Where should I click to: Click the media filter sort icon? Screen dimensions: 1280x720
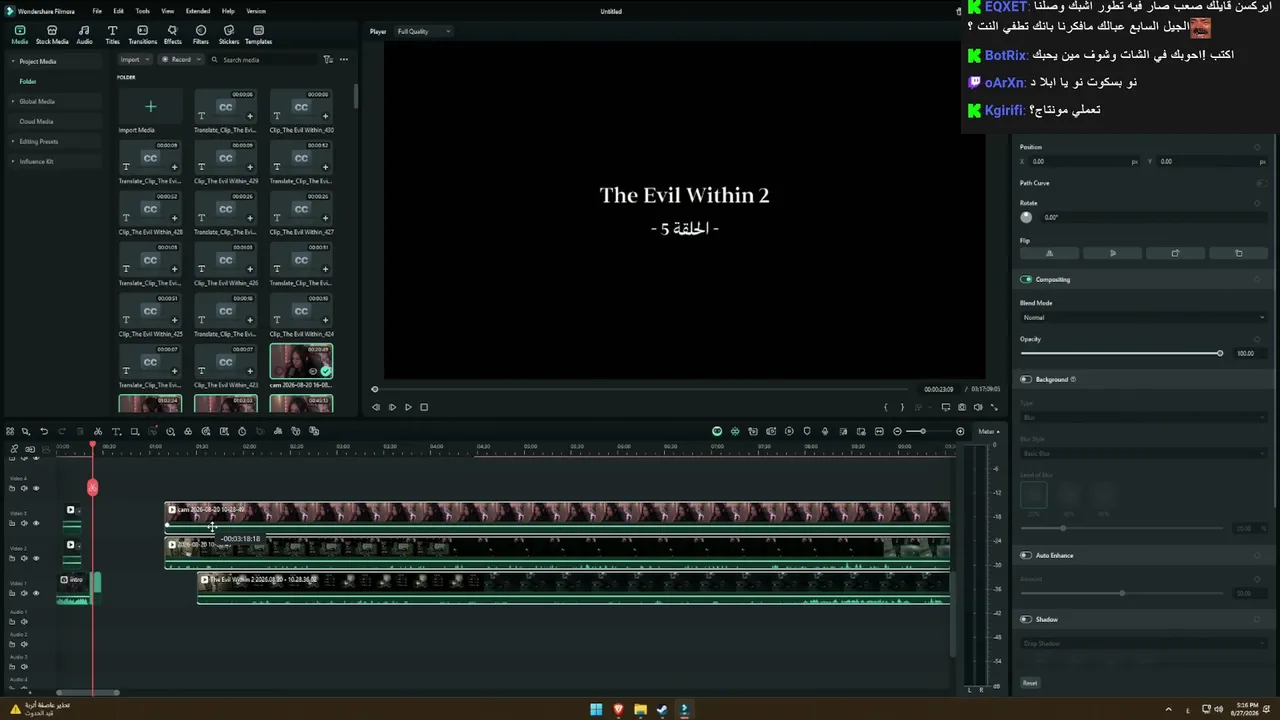click(328, 60)
